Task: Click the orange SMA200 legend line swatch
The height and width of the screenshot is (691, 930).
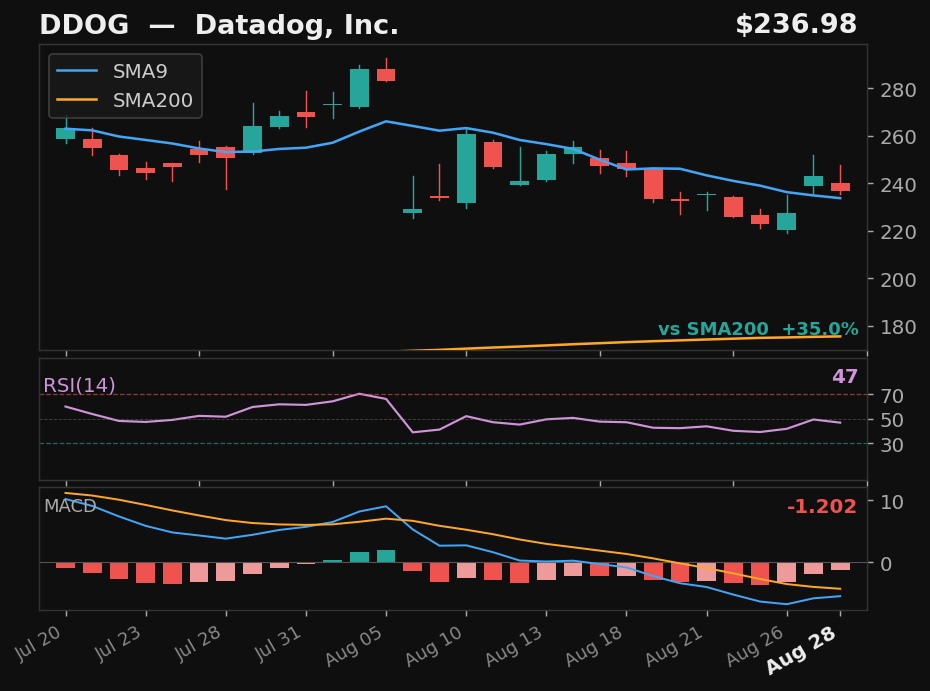Action: coord(77,100)
